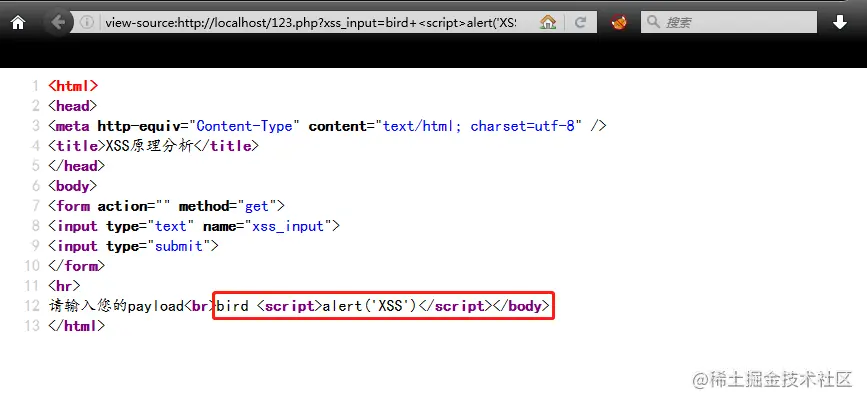Click line number 12
Viewport: 867px width, 404px height.
click(32, 306)
